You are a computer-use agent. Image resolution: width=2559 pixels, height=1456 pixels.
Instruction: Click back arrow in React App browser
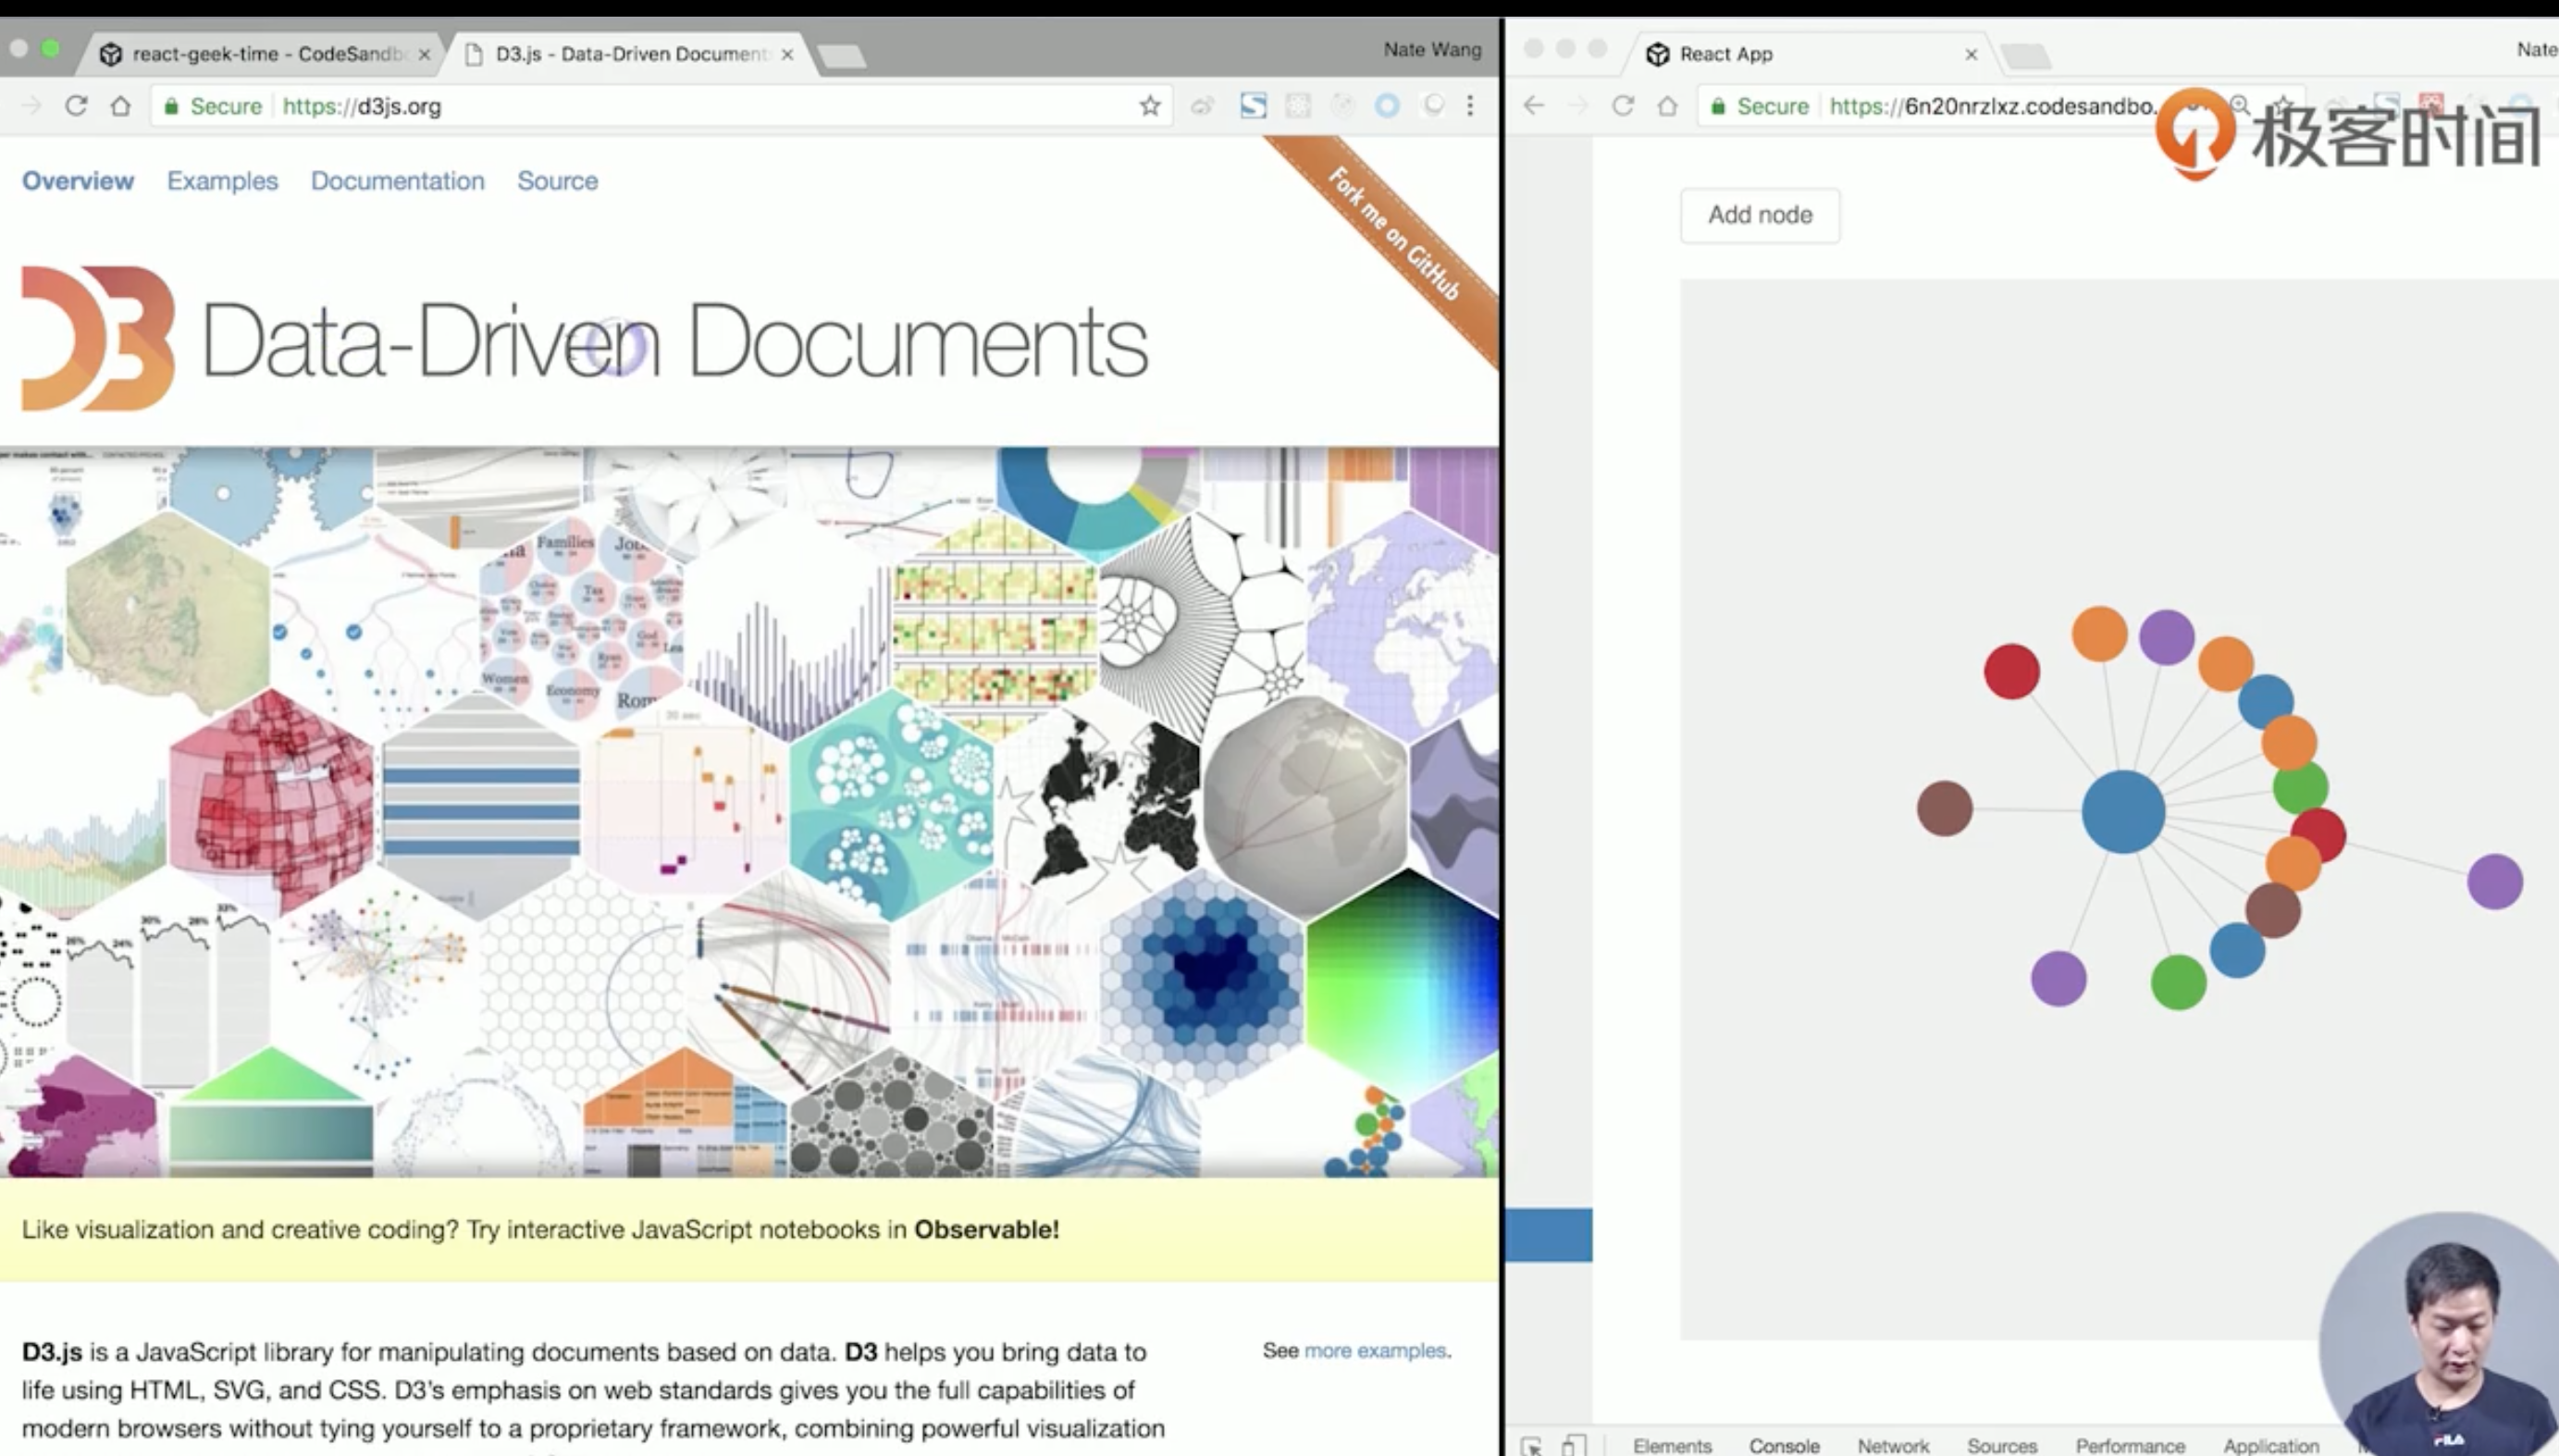click(x=1533, y=106)
